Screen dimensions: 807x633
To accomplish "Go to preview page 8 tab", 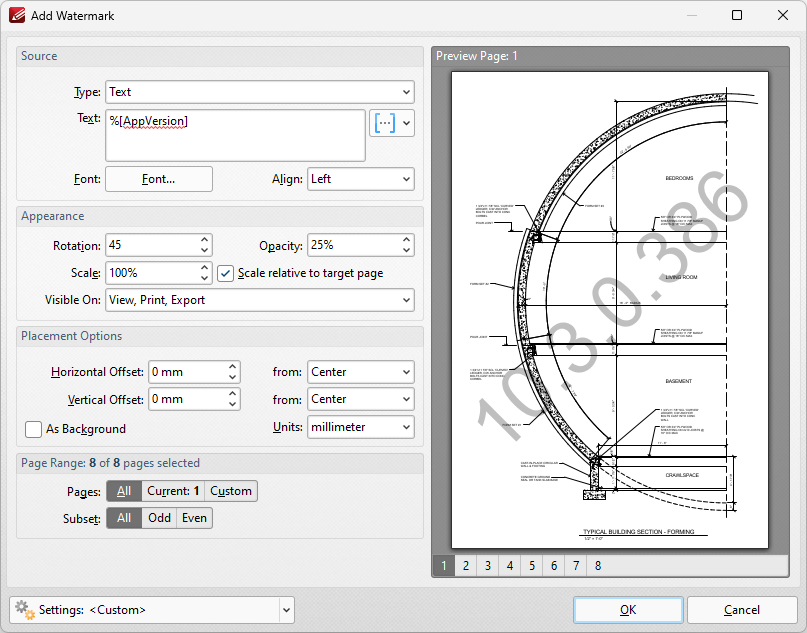I will 597,565.
